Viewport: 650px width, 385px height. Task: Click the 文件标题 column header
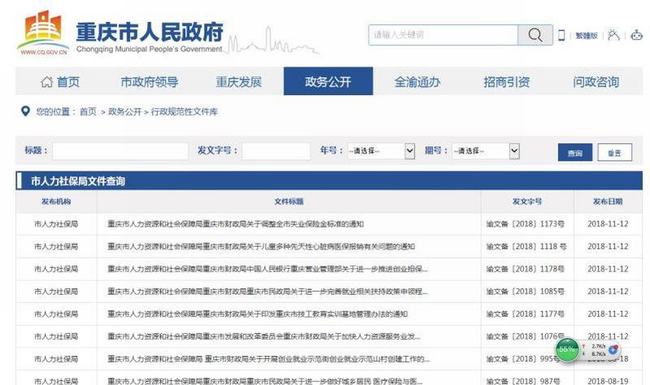(289, 201)
